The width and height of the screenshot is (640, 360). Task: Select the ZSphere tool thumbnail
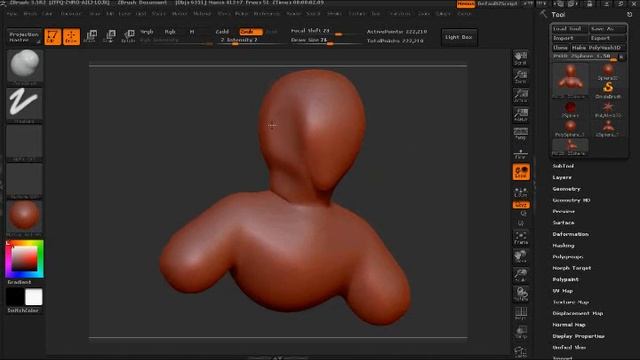[x=570, y=109]
